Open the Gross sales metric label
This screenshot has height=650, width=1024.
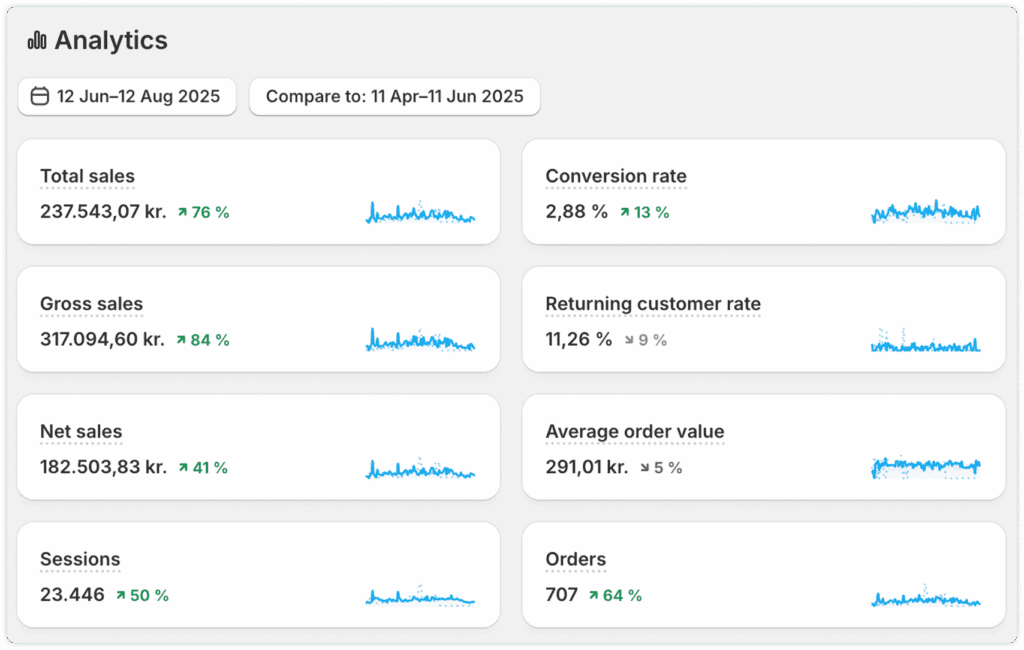91,304
